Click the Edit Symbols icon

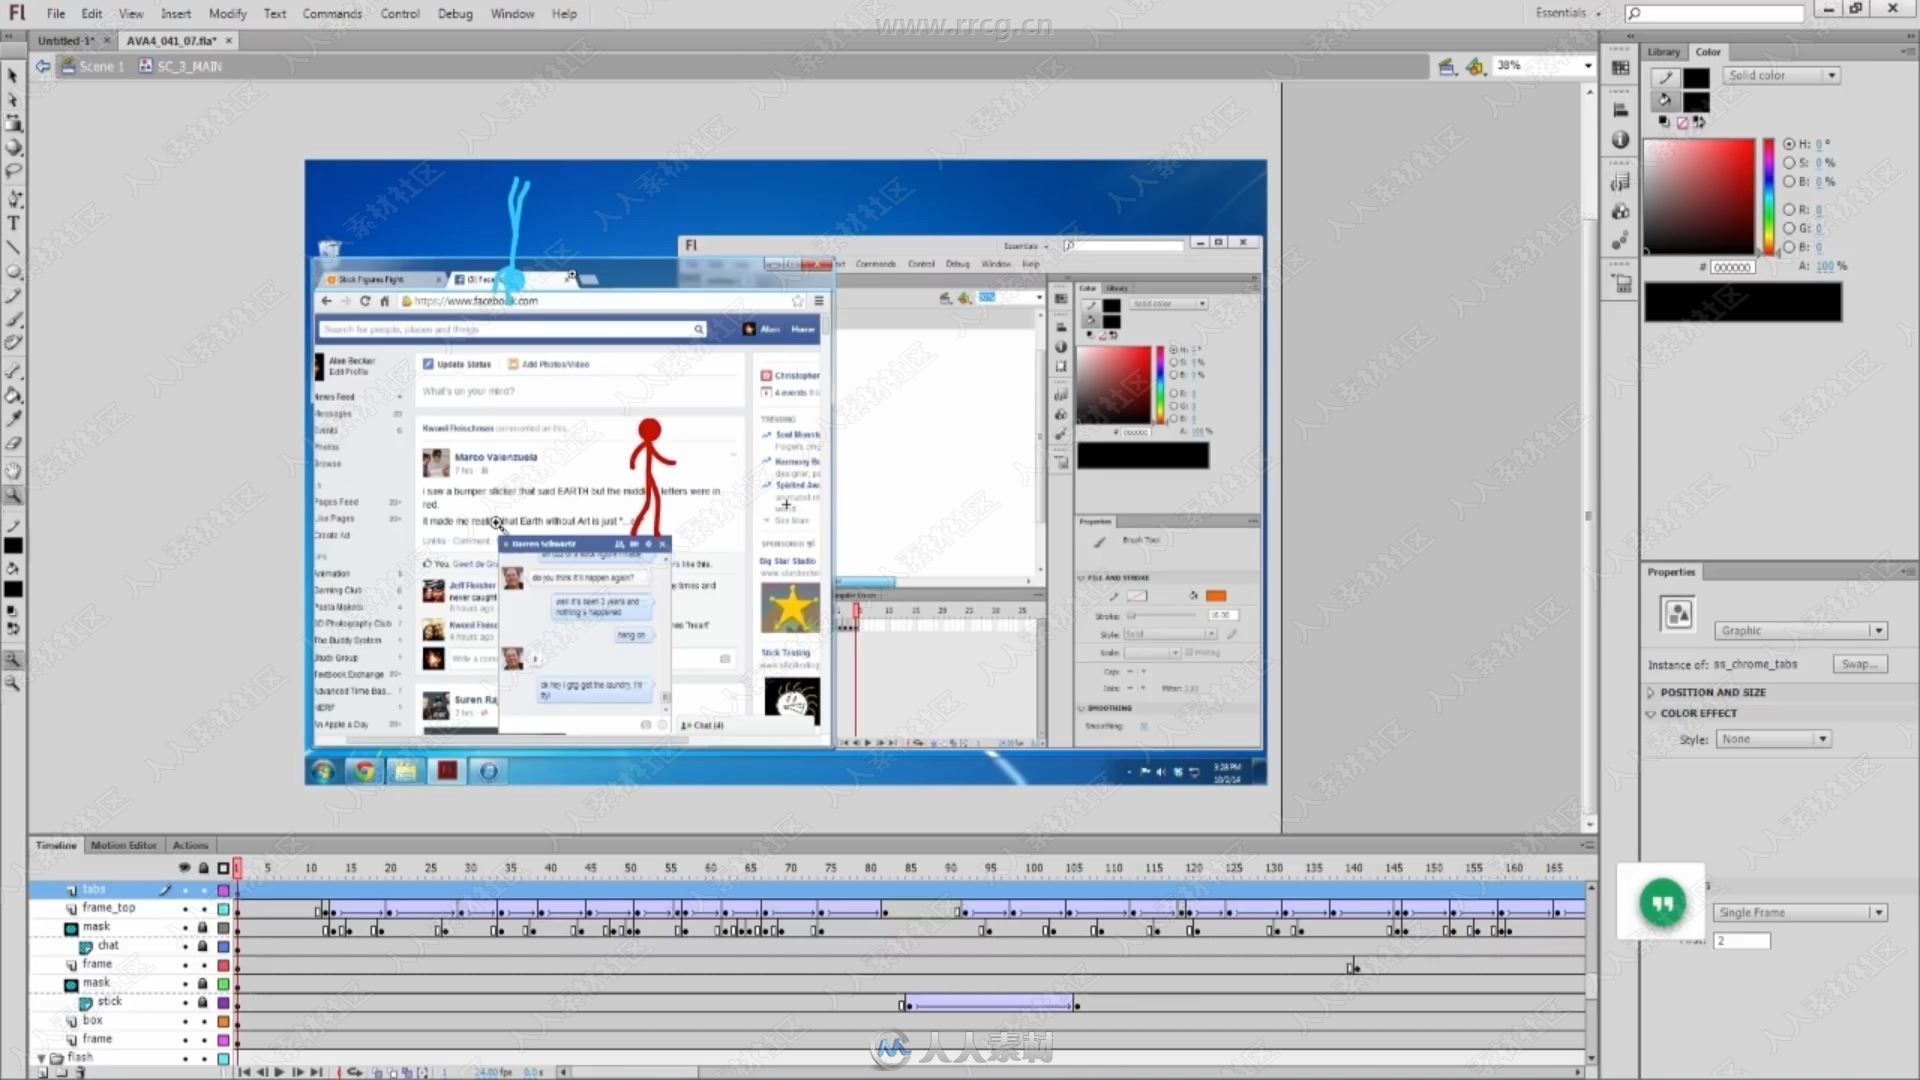pos(1476,67)
